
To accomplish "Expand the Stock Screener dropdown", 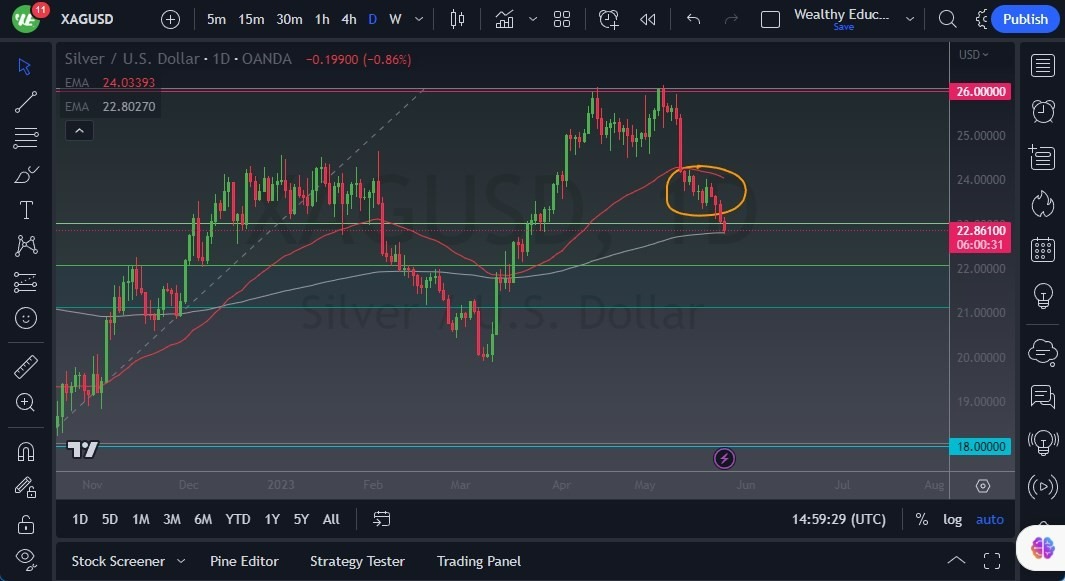I will coord(181,561).
